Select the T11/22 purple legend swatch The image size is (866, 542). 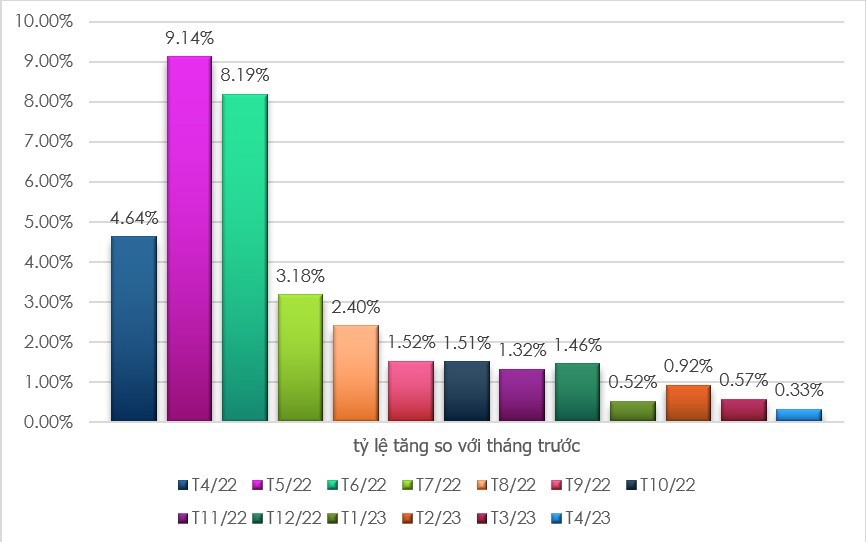pyautogui.click(x=183, y=518)
